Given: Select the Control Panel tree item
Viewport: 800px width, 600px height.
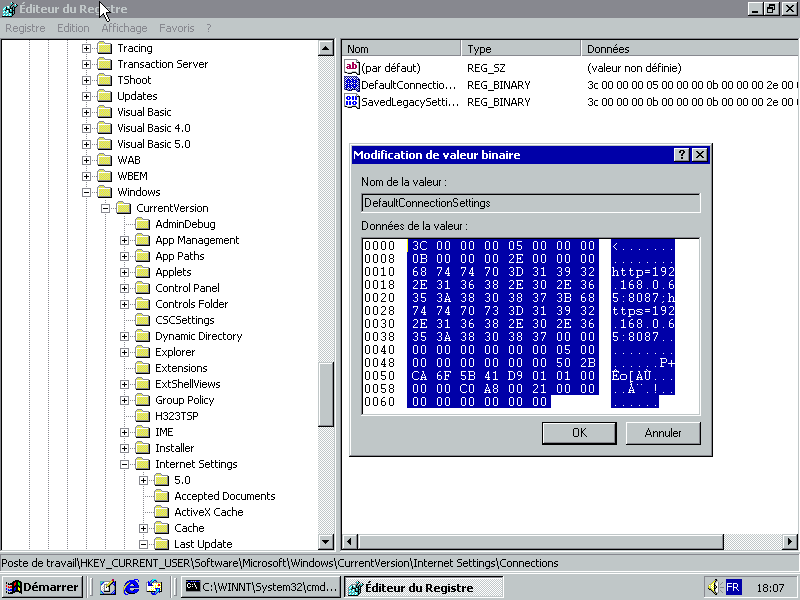Looking at the screenshot, I should tap(187, 288).
